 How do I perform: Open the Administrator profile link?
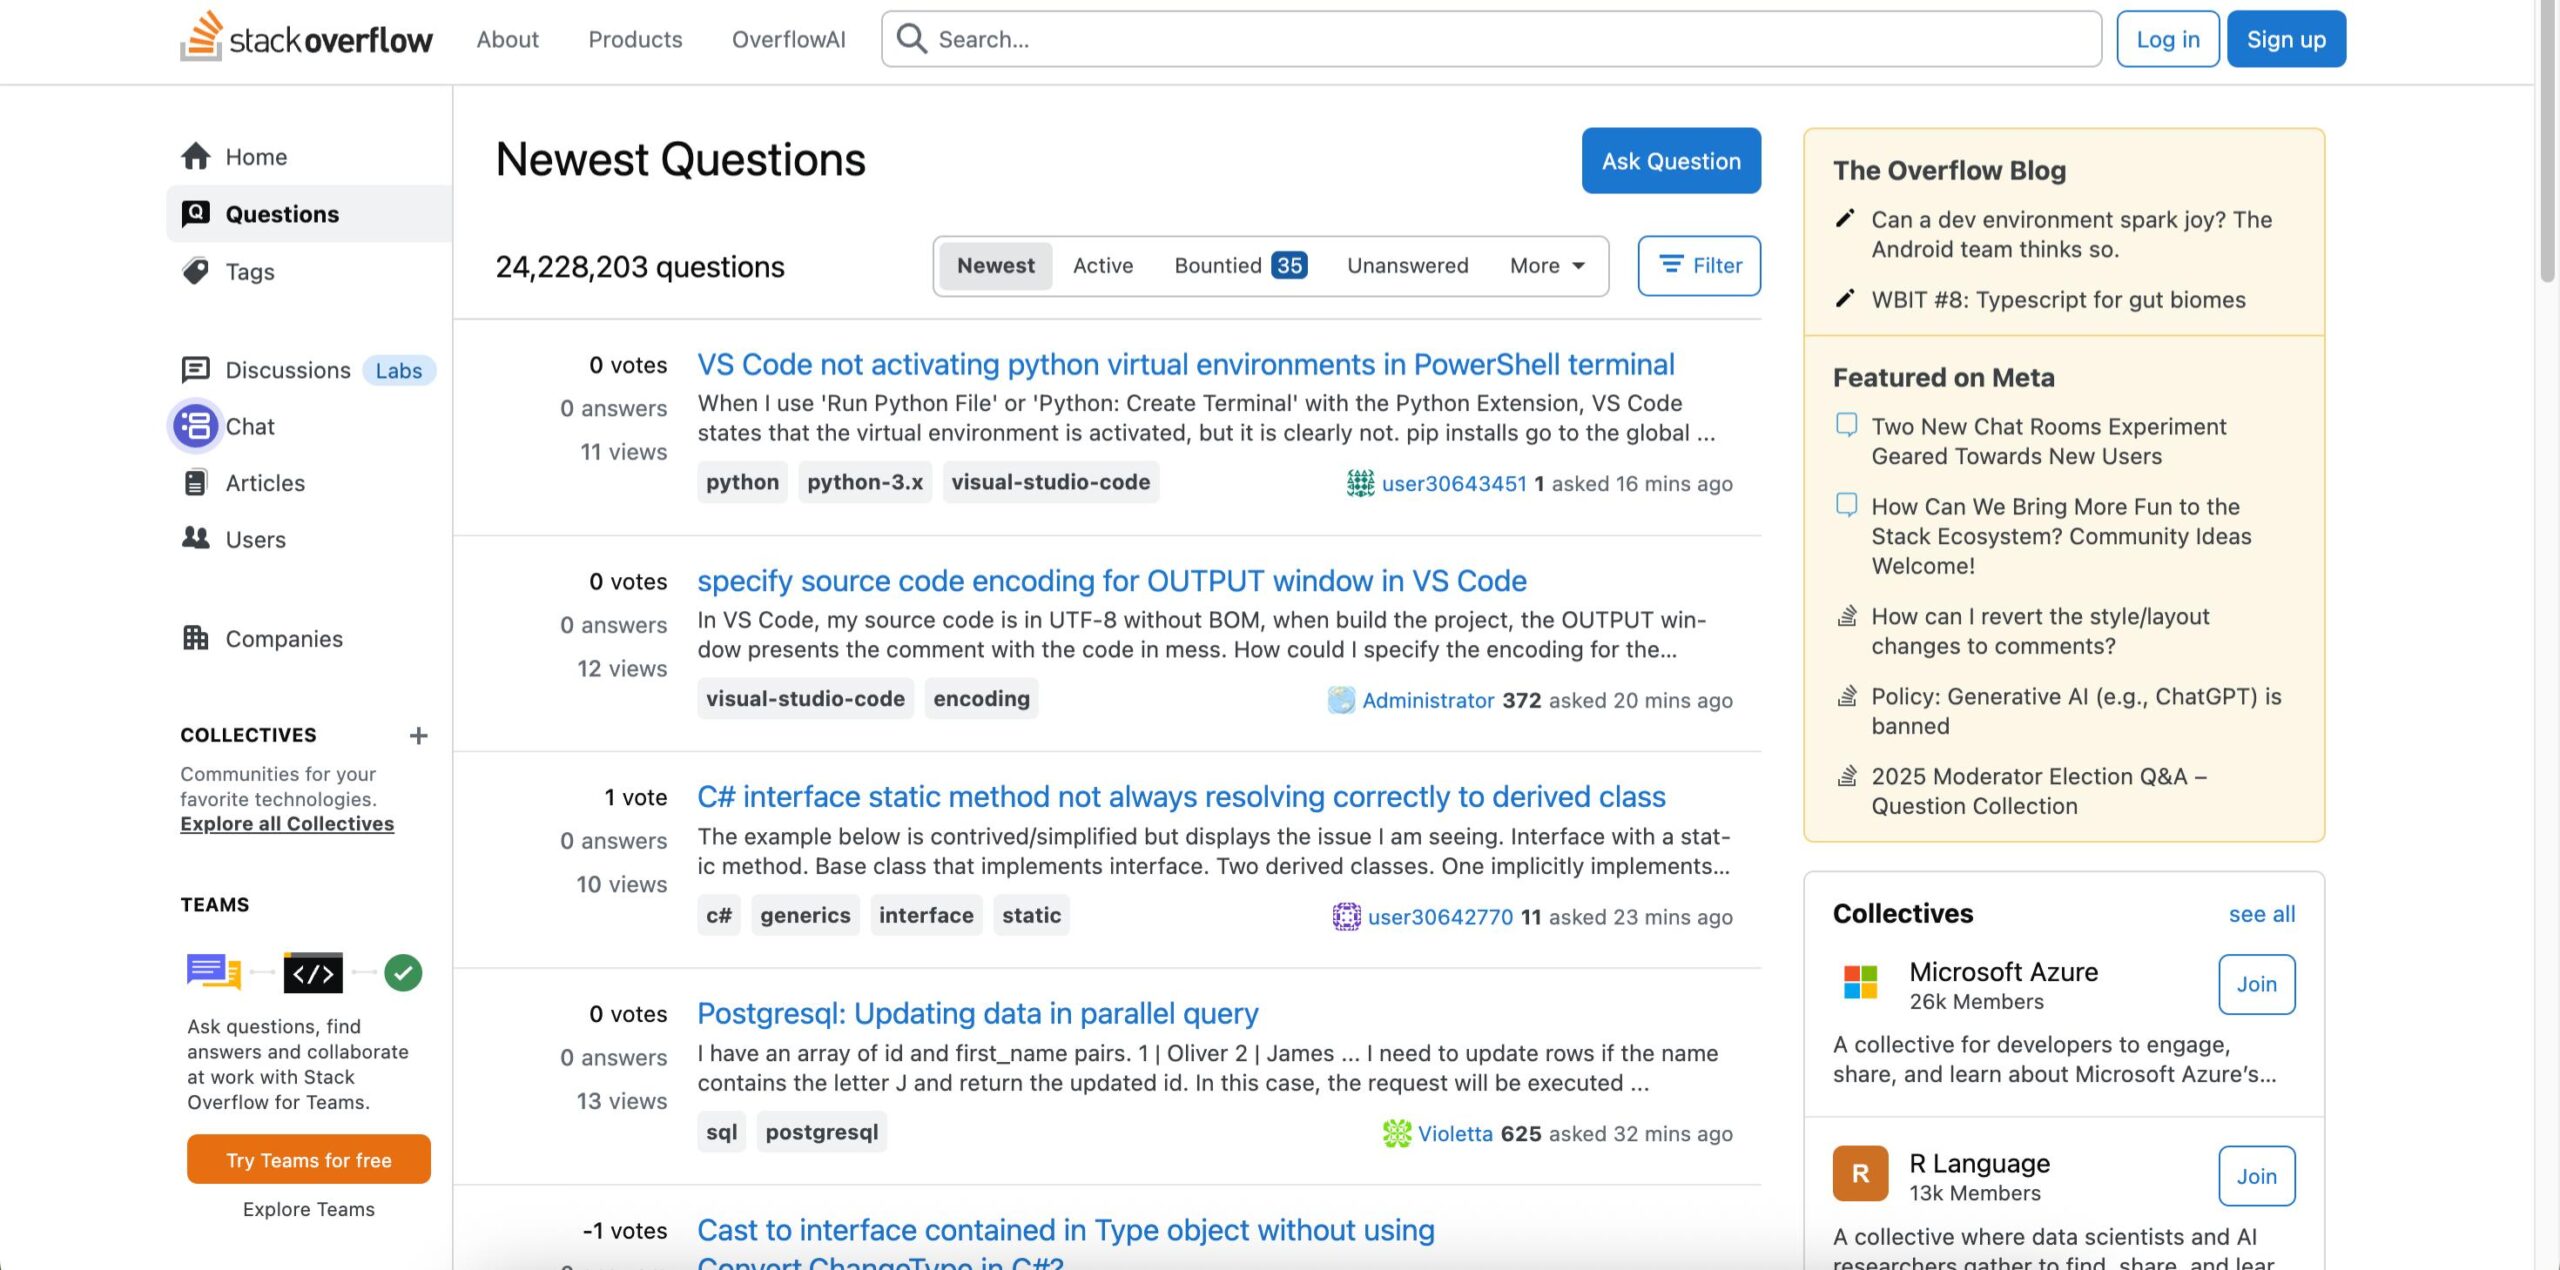[x=1427, y=700]
